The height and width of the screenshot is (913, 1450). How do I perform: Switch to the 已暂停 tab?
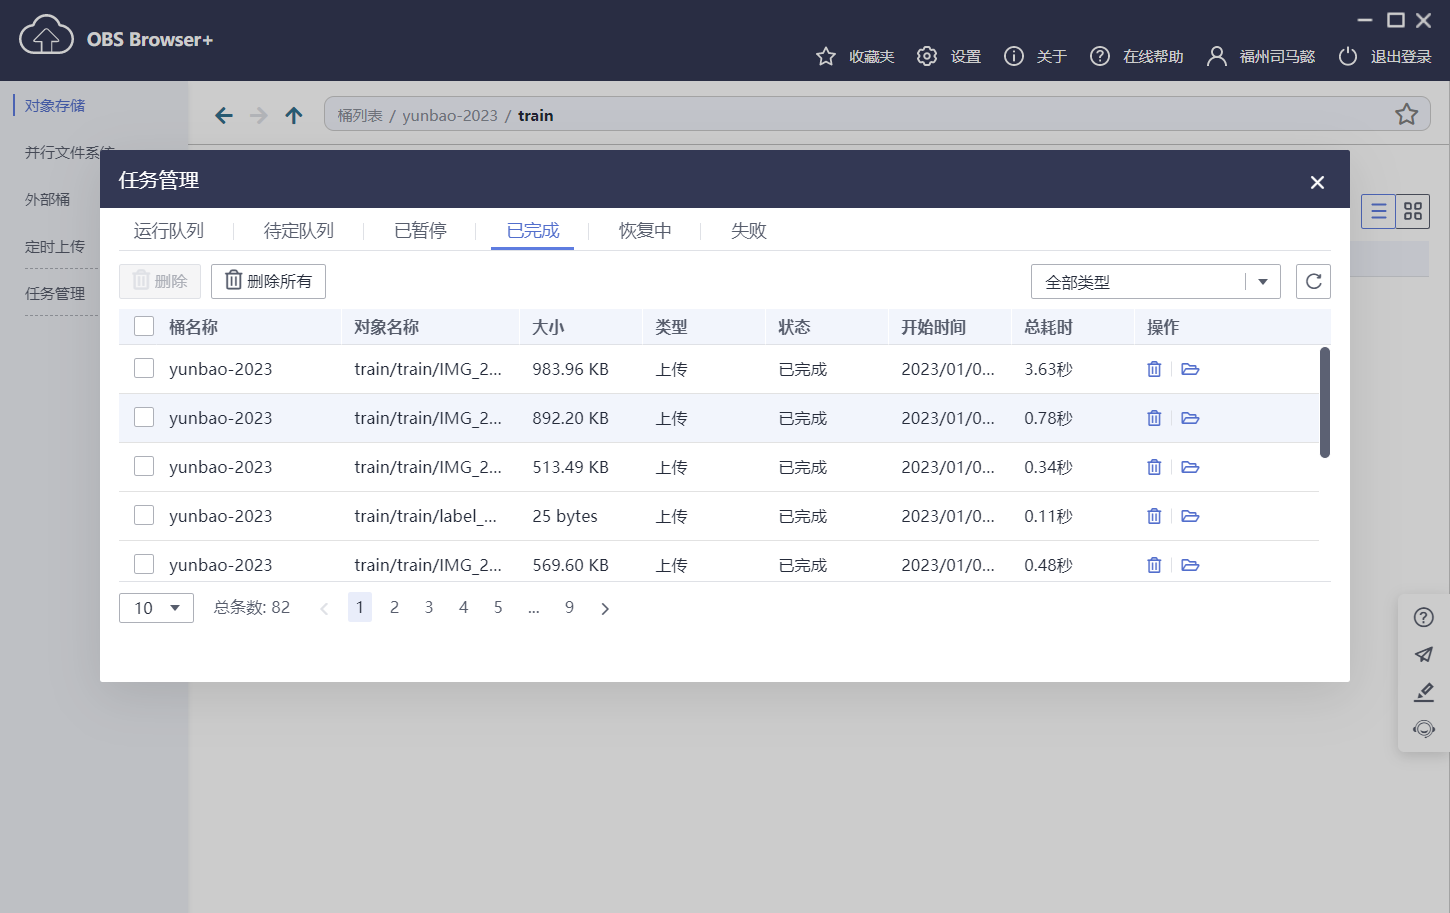[420, 231]
